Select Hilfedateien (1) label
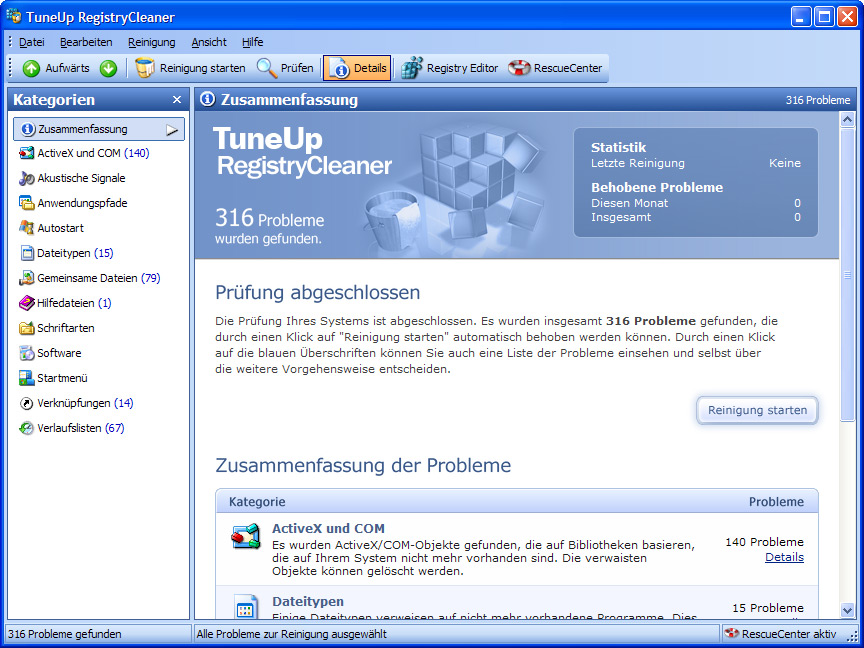Image resolution: width=864 pixels, height=648 pixels. tap(74, 303)
